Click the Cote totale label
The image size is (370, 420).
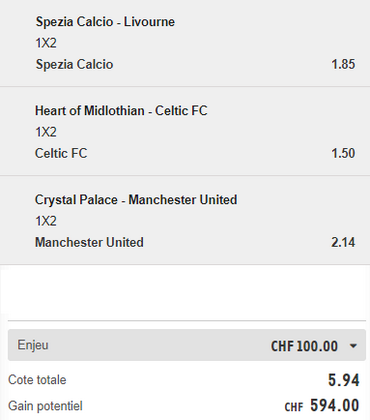[37, 380]
